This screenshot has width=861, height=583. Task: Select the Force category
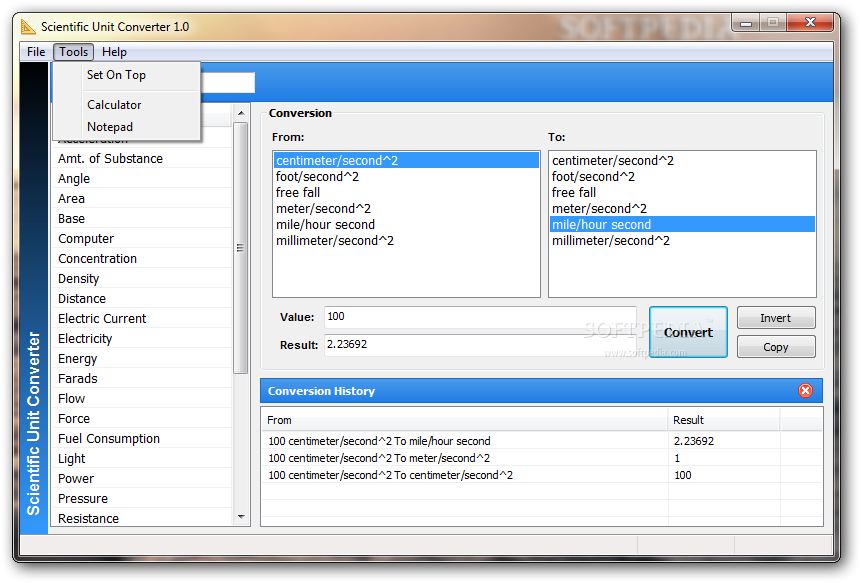click(x=142, y=419)
